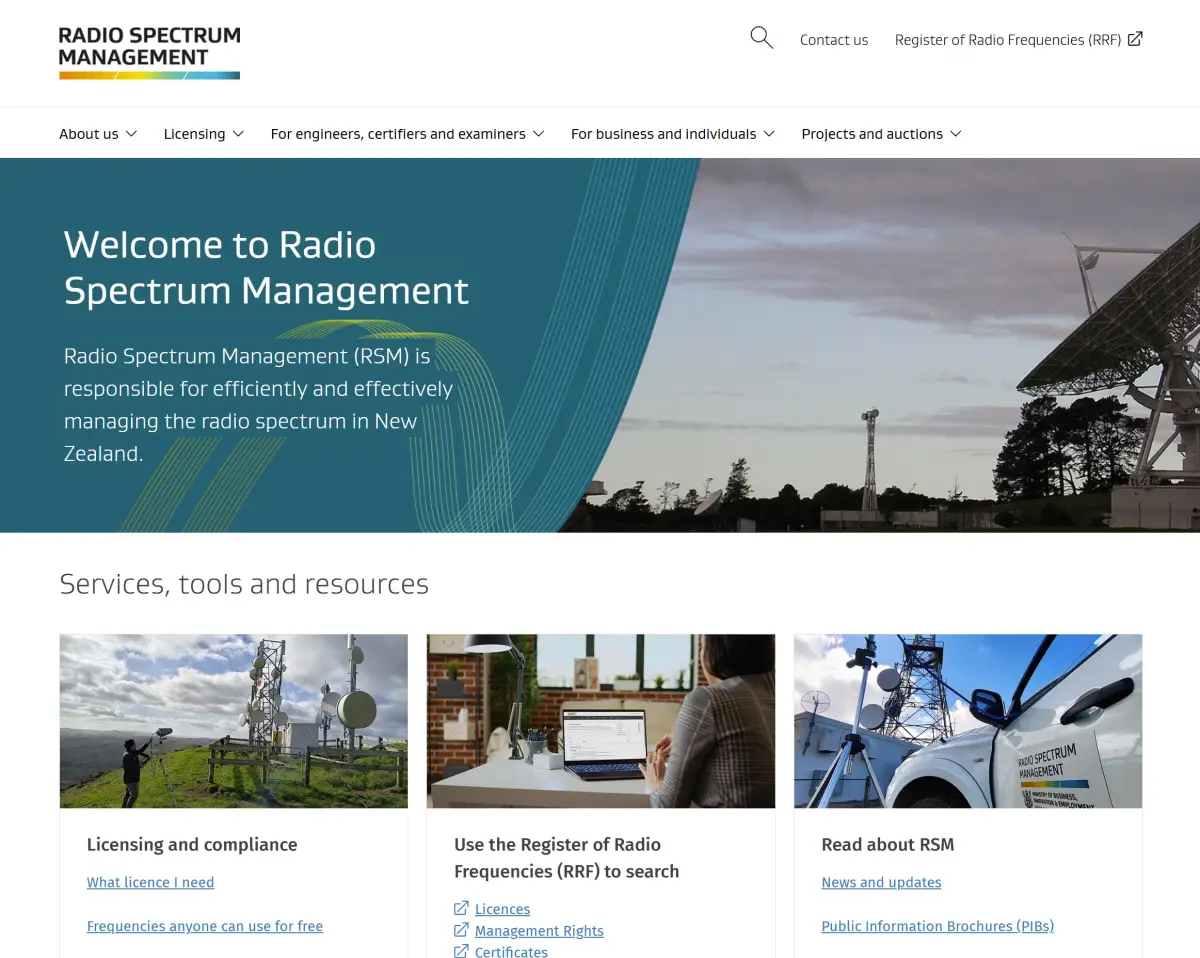Open the search magnifier icon
This screenshot has height=958, width=1200.
pyautogui.click(x=761, y=37)
